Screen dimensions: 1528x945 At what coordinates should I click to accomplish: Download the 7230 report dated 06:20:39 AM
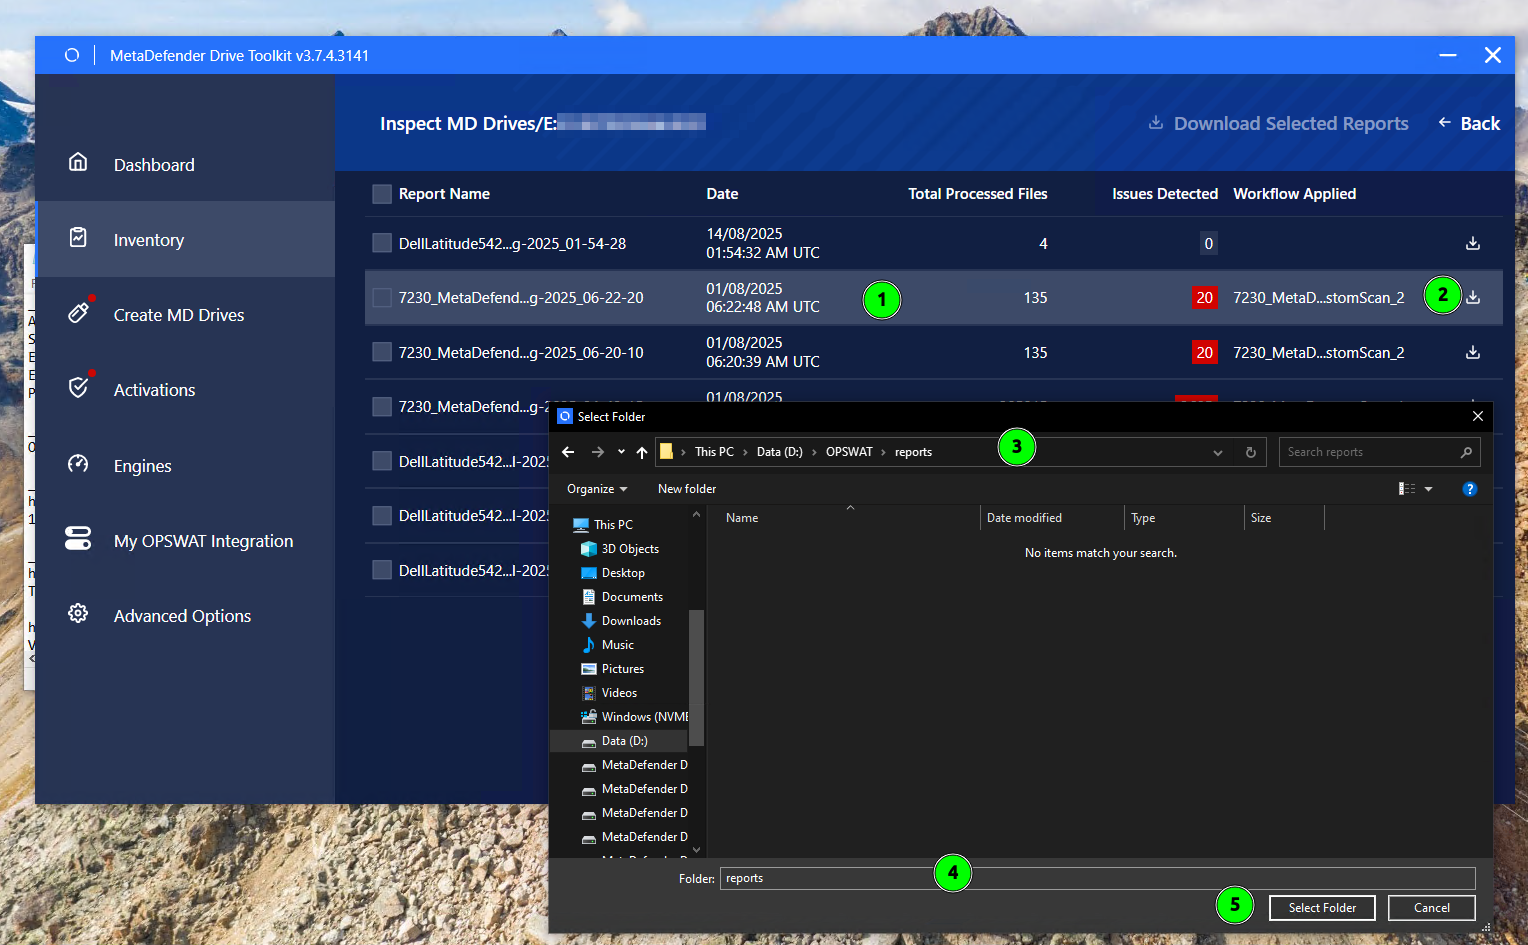point(1473,352)
